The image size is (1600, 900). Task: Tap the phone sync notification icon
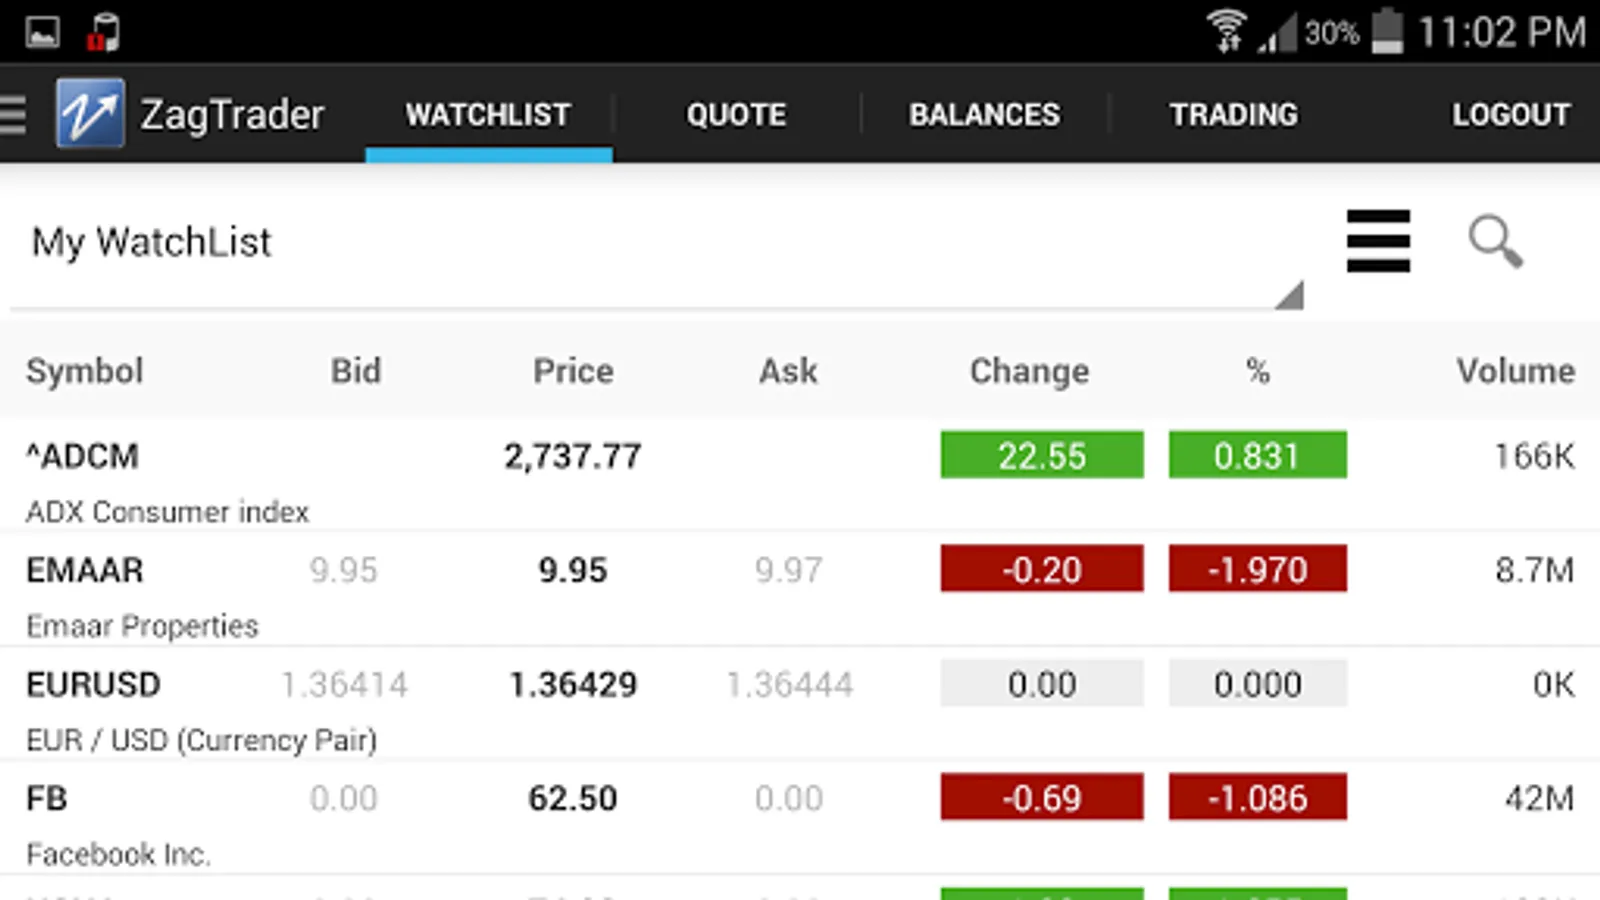click(103, 32)
